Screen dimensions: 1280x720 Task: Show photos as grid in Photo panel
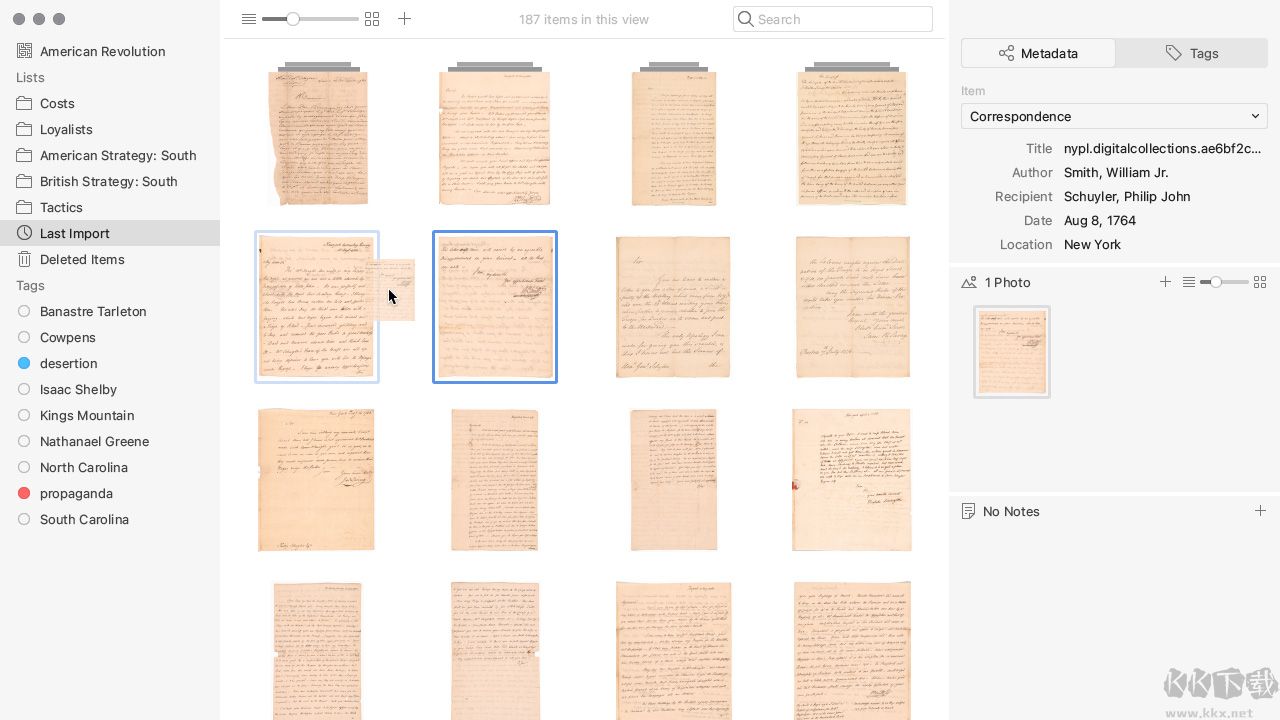(1260, 282)
